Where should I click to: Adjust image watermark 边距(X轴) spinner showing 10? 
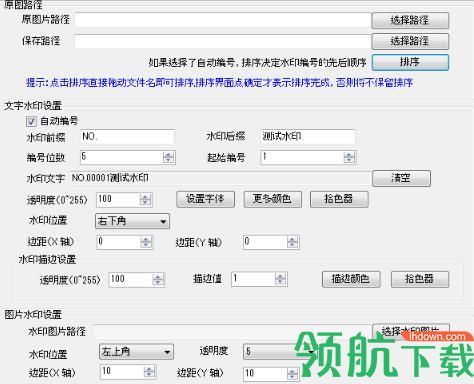click(x=150, y=372)
